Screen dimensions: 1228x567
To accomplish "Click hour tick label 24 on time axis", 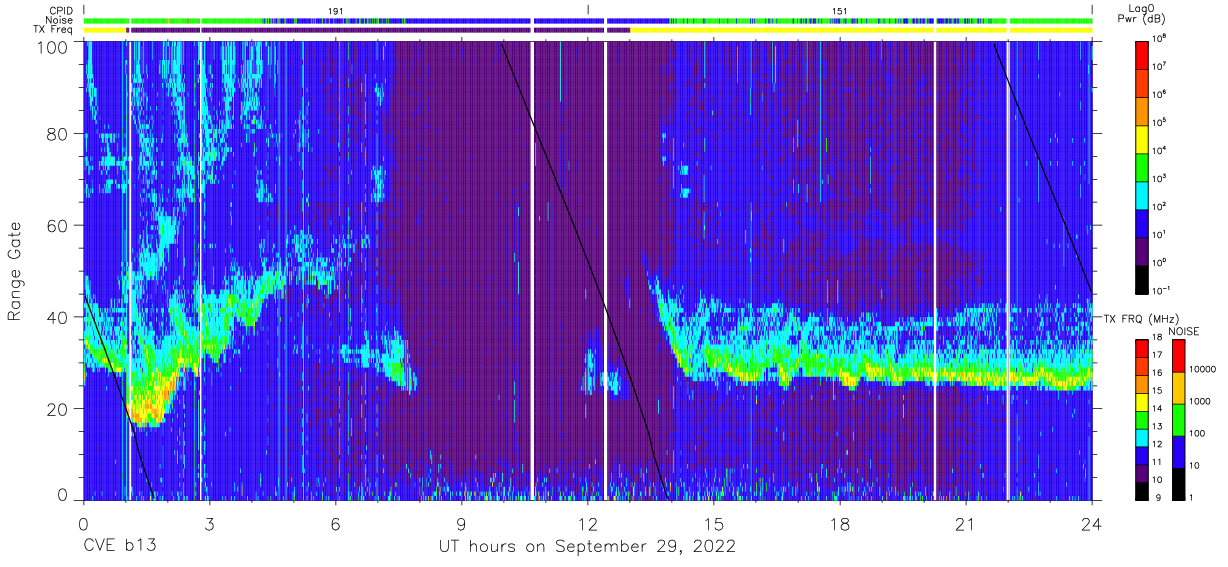I will click(x=1091, y=523).
